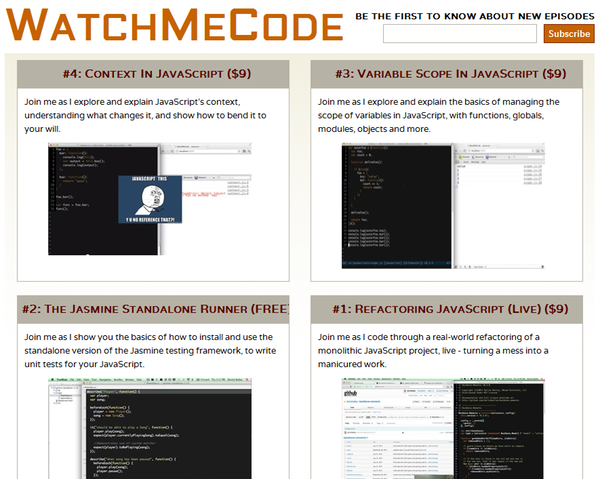Click the Subscribe button

click(x=569, y=34)
